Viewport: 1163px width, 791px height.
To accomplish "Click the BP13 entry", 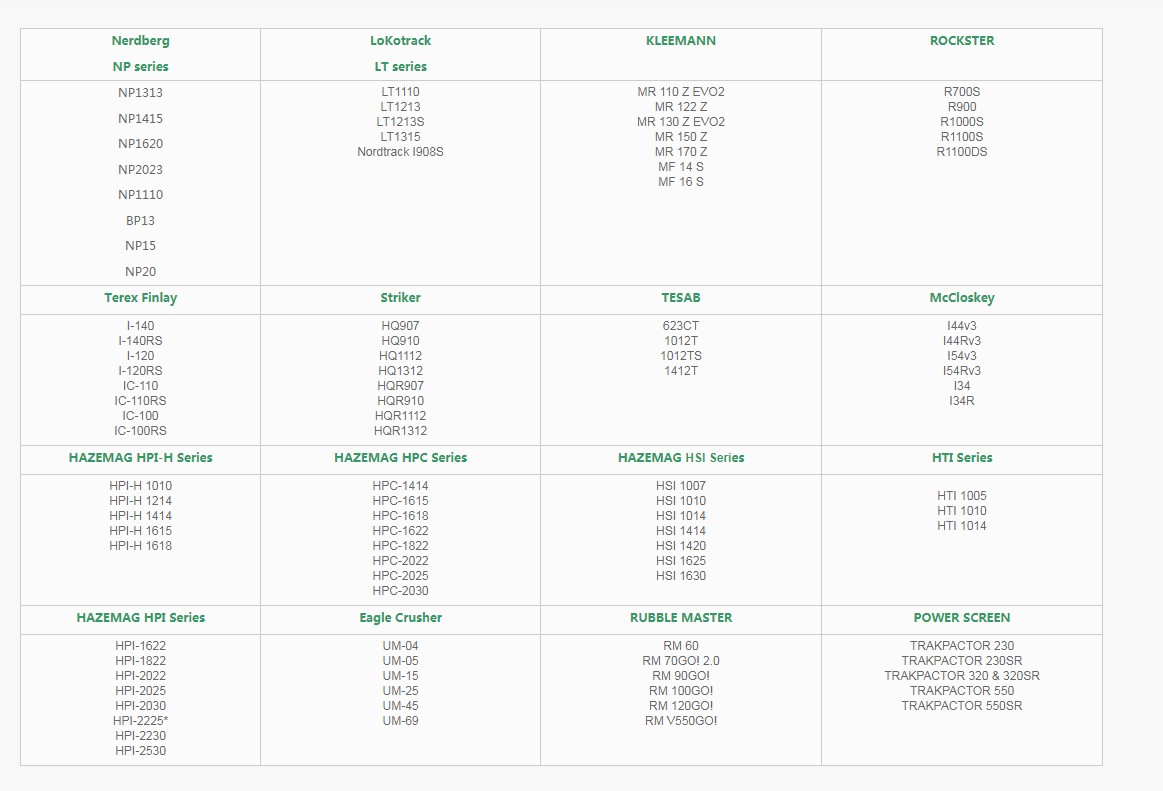I will point(140,220).
